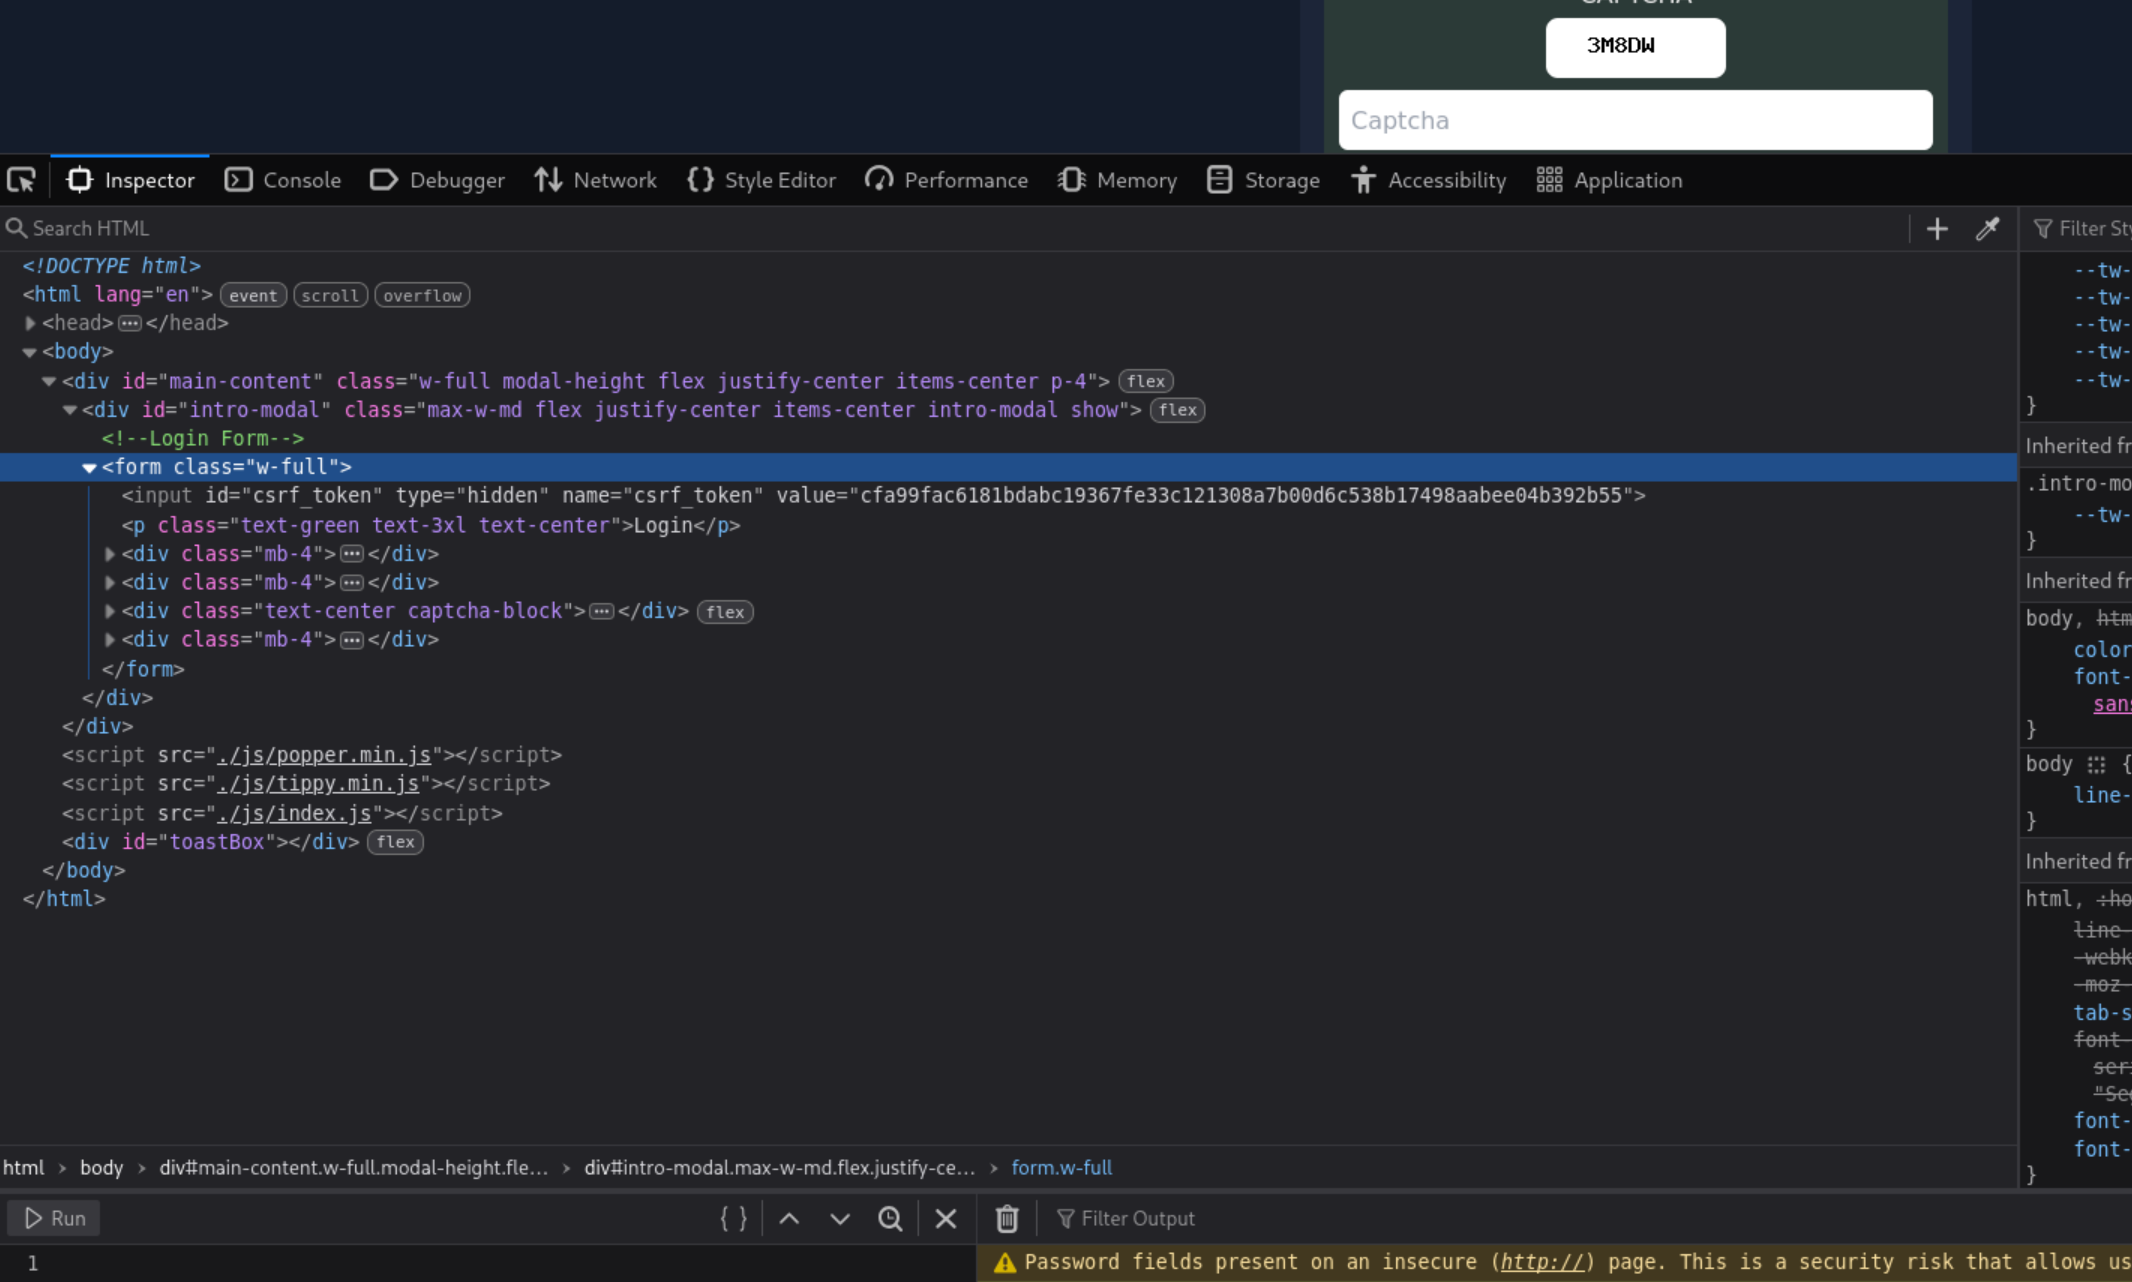Click the event badge on html tag
Viewport: 2132px width, 1282px height.
point(253,295)
